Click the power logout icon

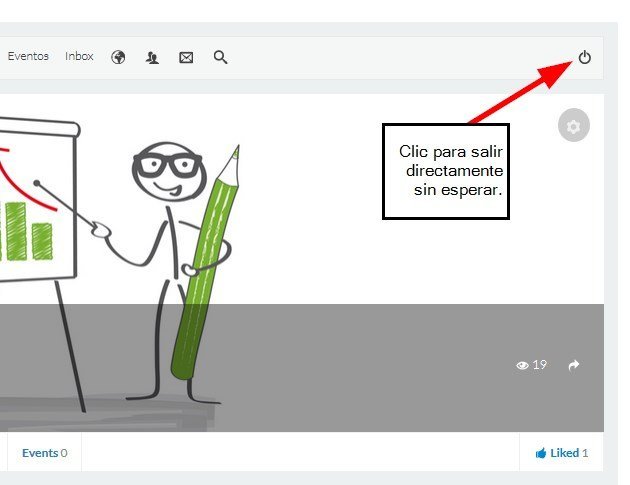[x=584, y=57]
